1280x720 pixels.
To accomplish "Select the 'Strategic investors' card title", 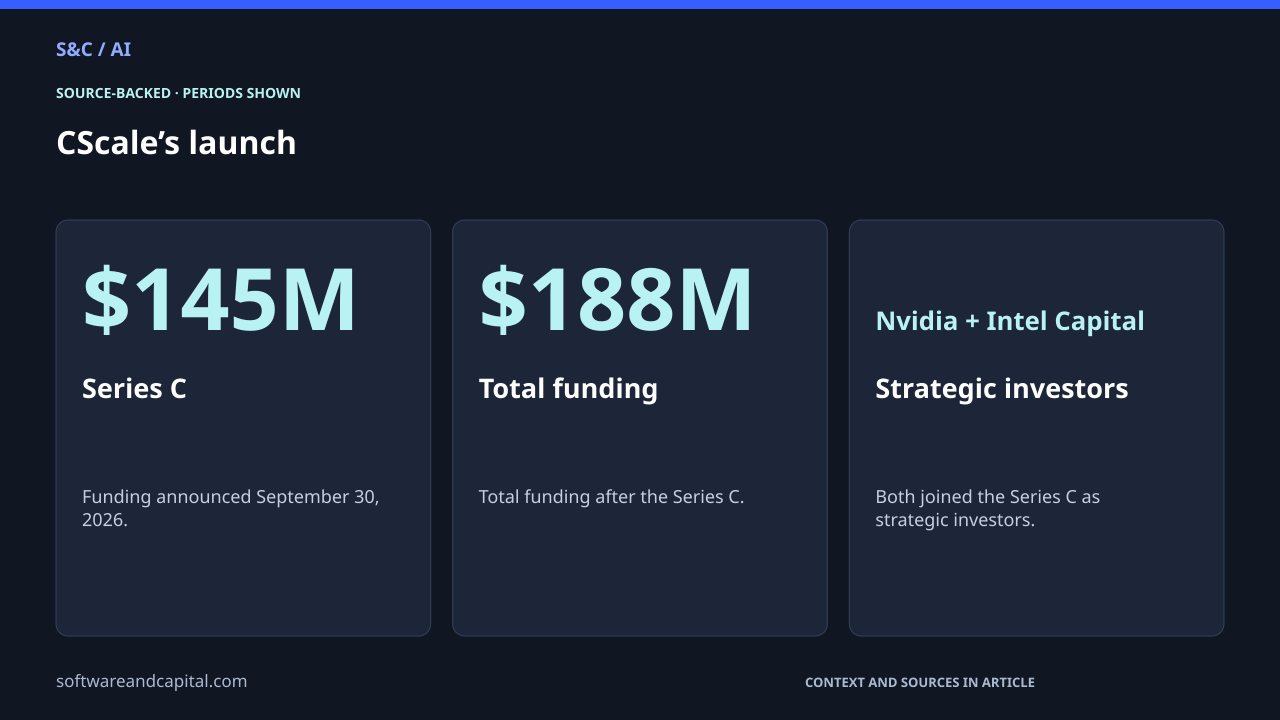I will pos(1002,388).
